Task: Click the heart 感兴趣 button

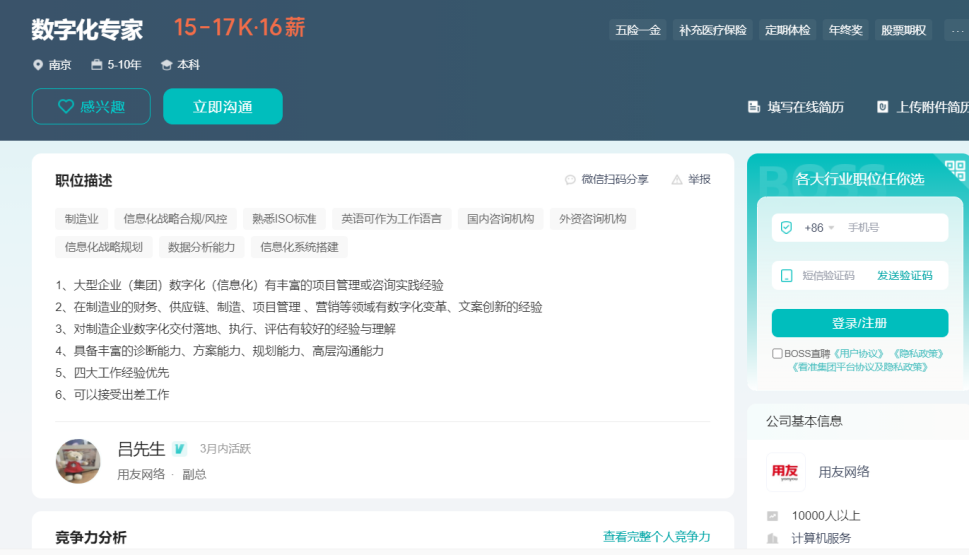Action: pyautogui.click(x=91, y=107)
